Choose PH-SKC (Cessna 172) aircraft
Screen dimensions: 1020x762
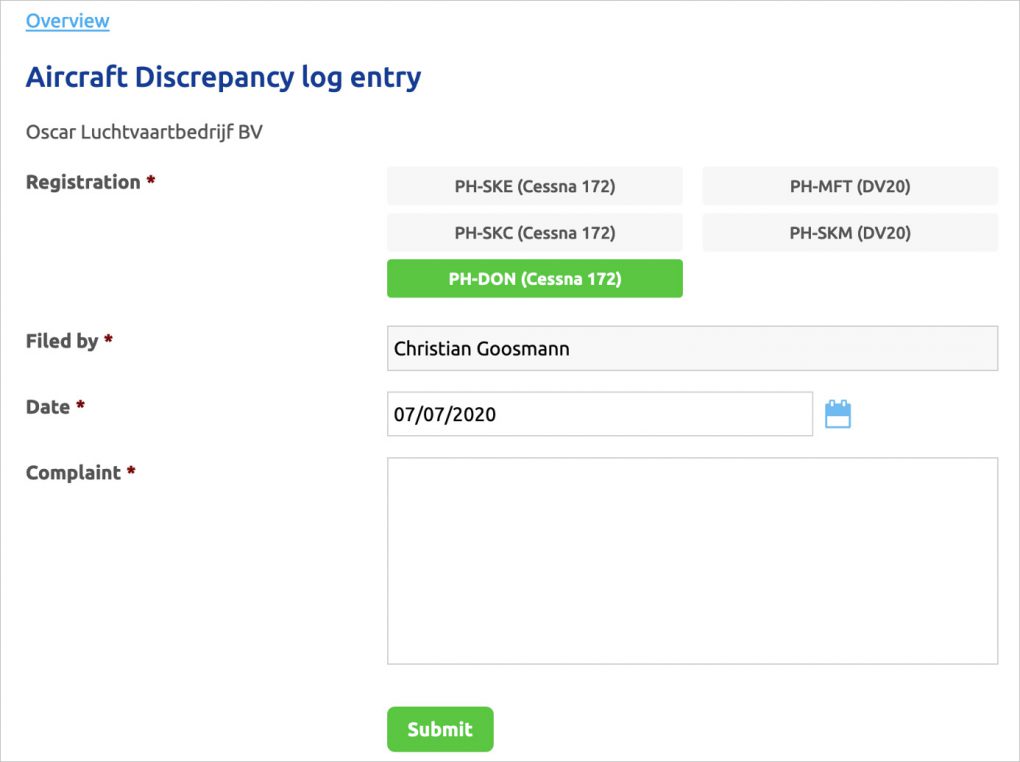(x=534, y=232)
